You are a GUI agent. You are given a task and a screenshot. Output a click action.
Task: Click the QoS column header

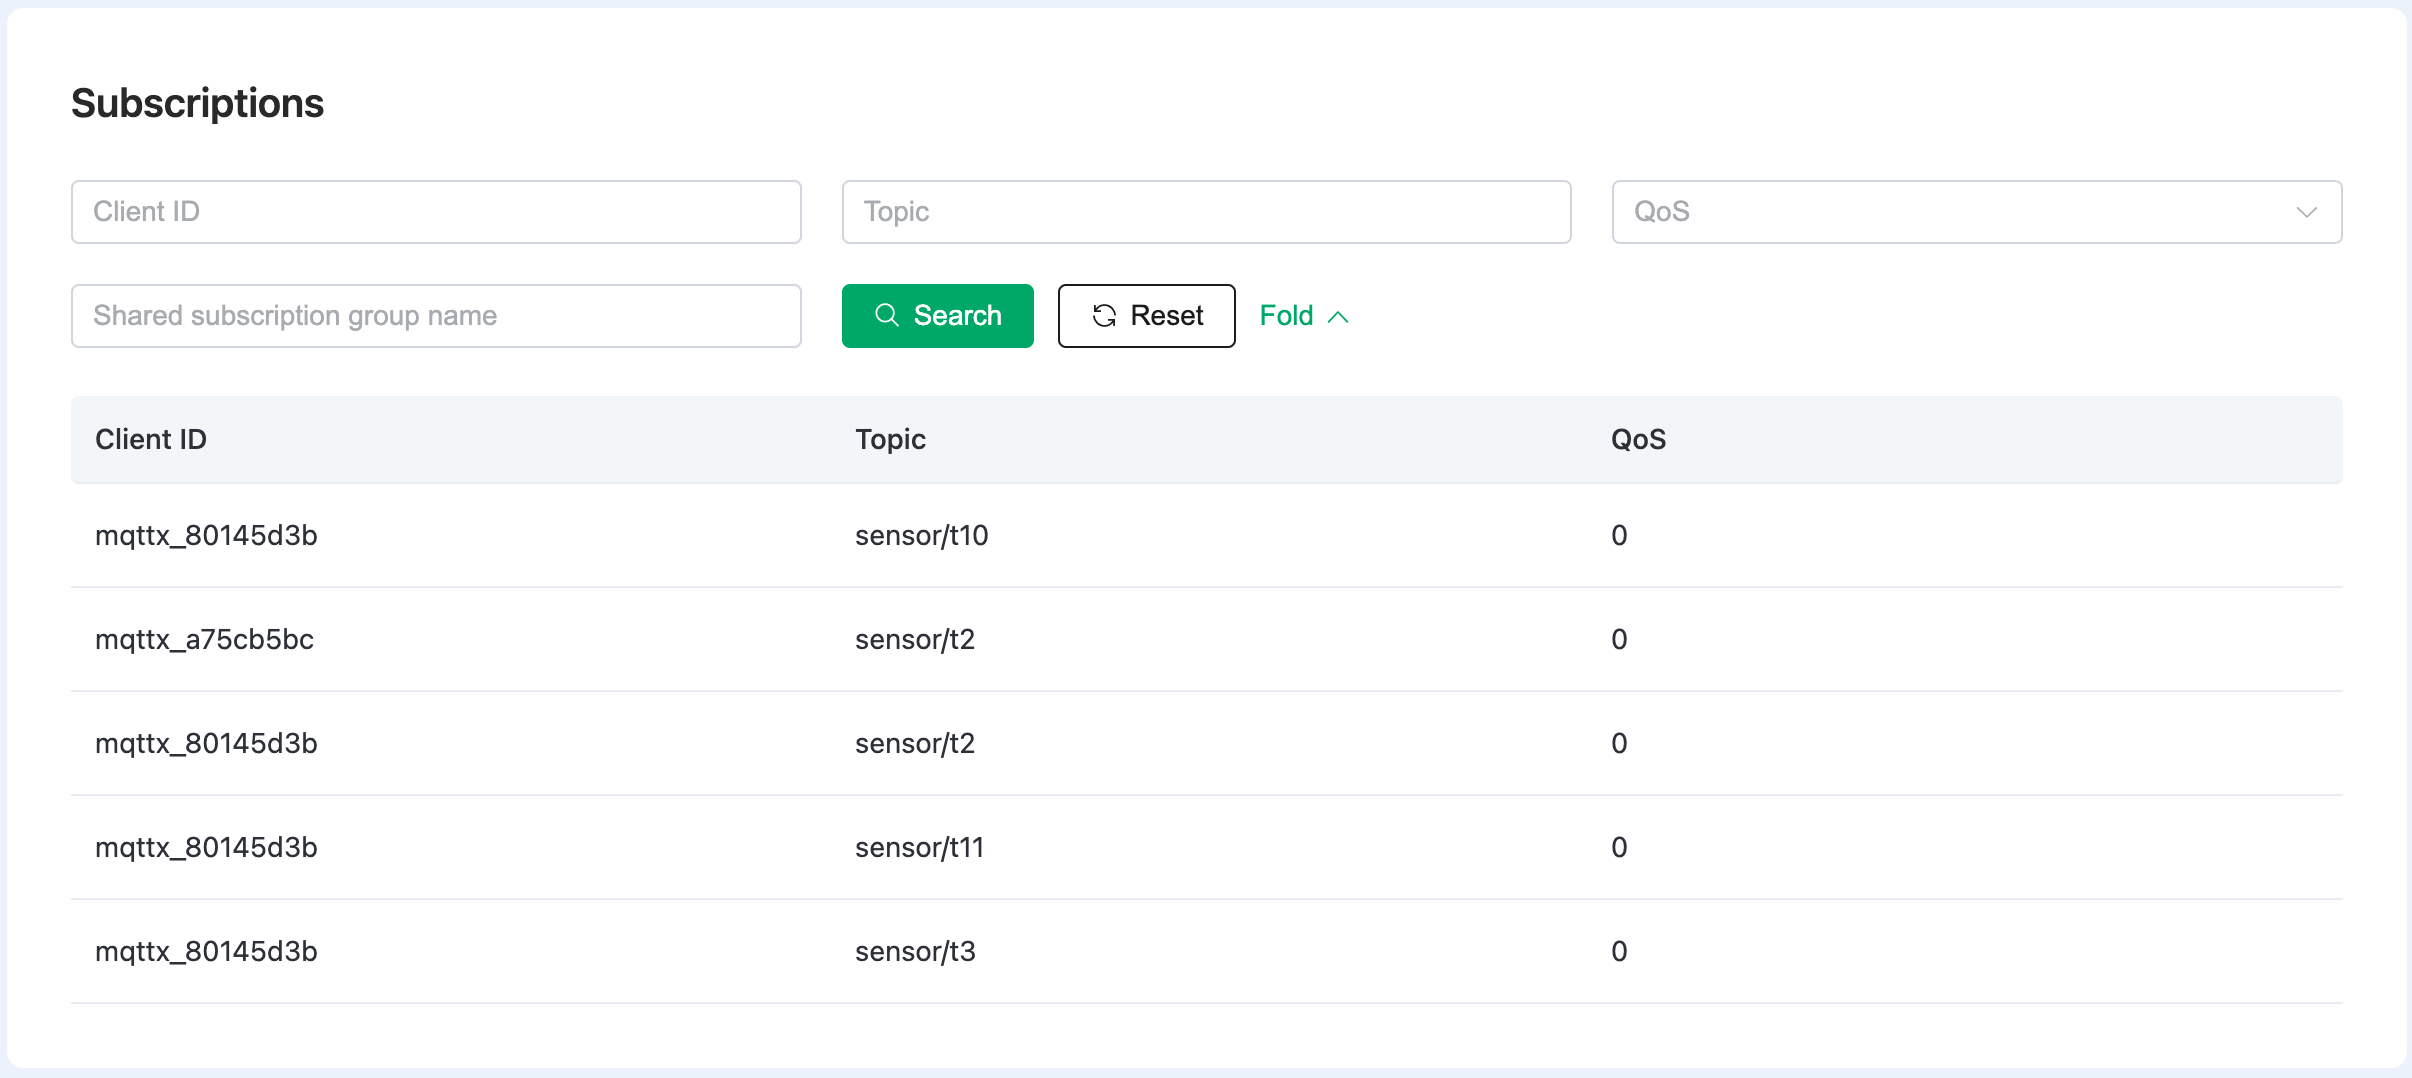point(1638,439)
